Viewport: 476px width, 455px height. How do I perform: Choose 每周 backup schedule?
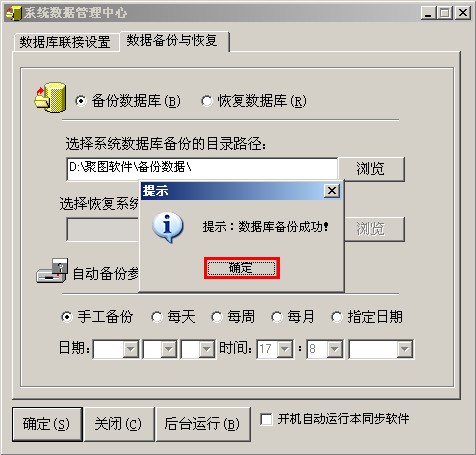pos(217,317)
